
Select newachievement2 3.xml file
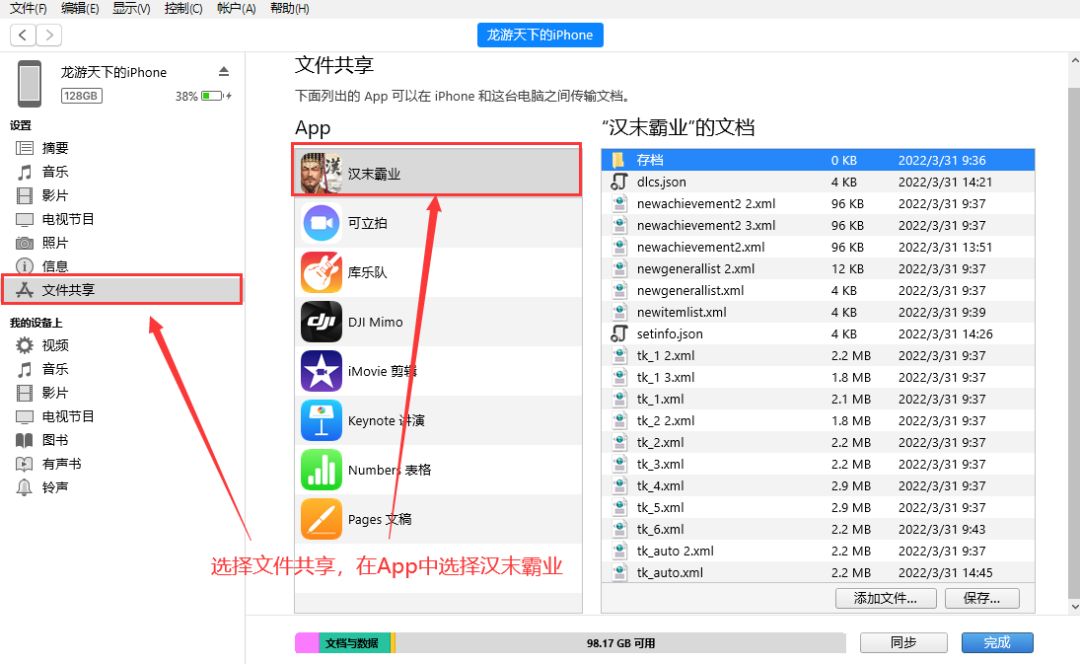point(818,225)
